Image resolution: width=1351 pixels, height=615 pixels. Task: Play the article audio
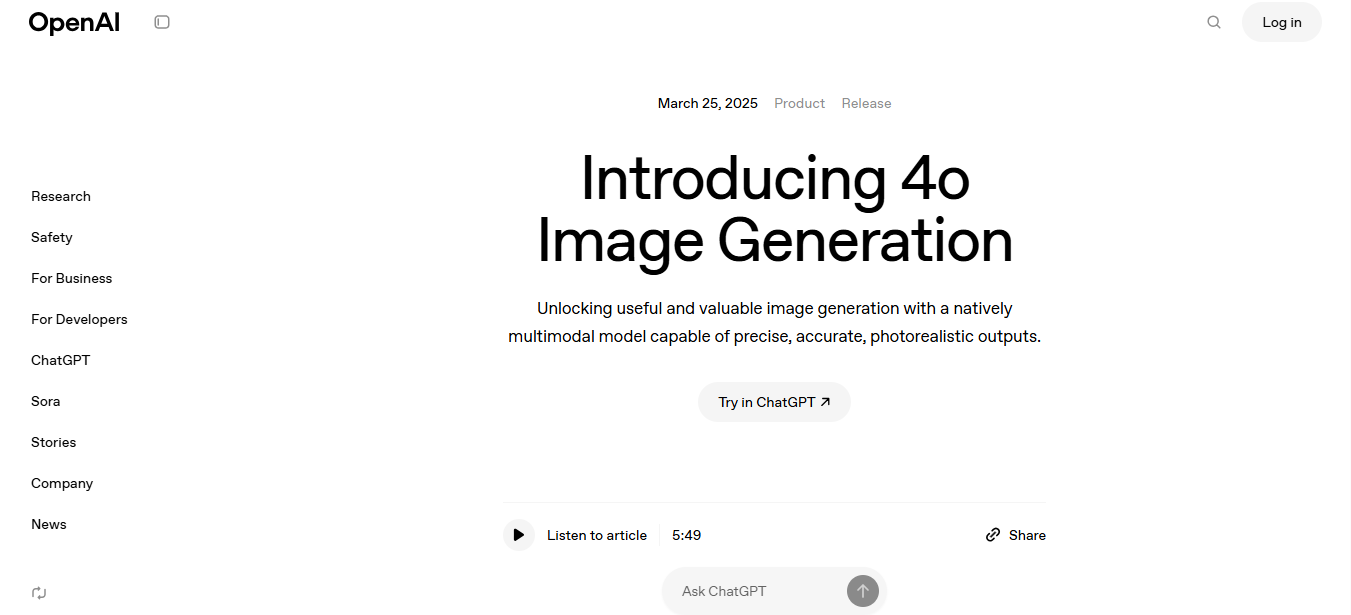tap(518, 535)
